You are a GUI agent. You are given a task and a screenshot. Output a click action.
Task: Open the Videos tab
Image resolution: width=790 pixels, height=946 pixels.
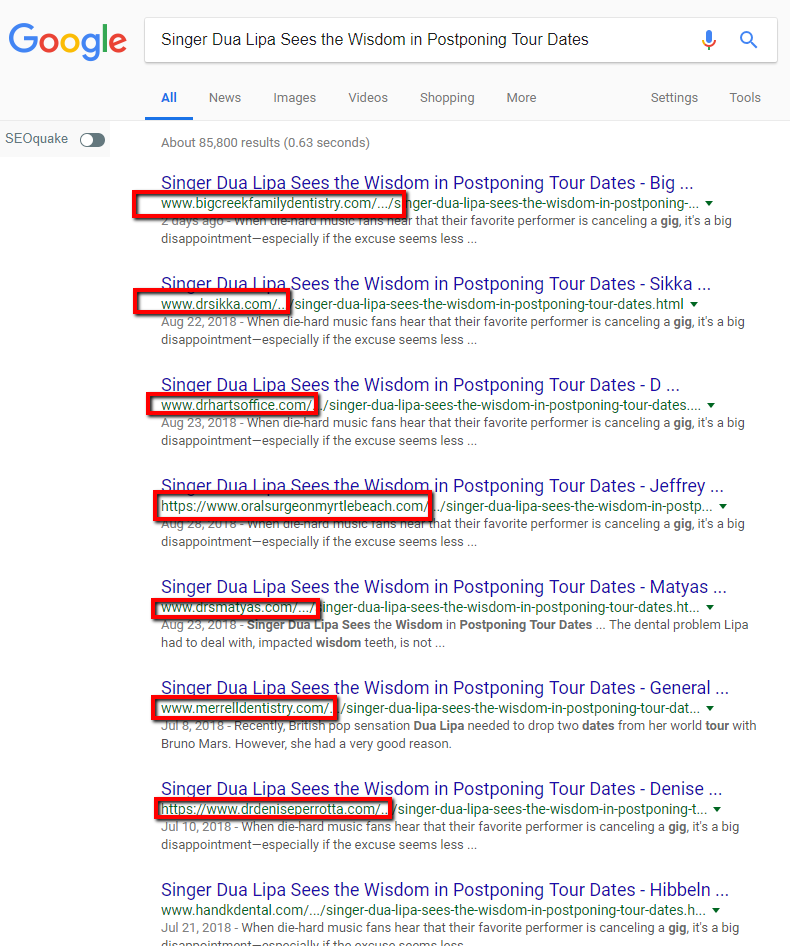pos(368,98)
